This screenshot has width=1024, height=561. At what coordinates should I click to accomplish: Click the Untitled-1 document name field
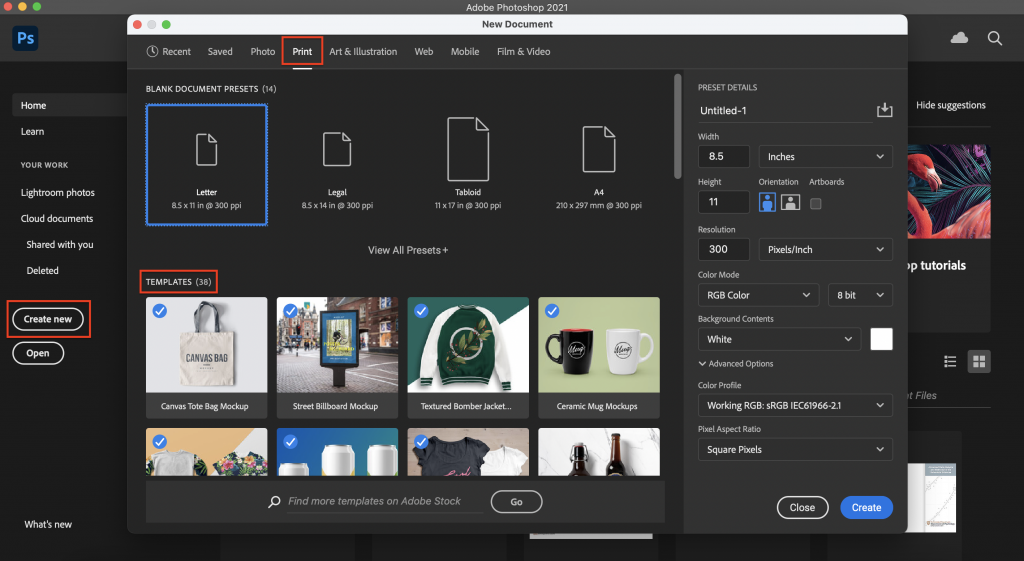pyautogui.click(x=786, y=110)
